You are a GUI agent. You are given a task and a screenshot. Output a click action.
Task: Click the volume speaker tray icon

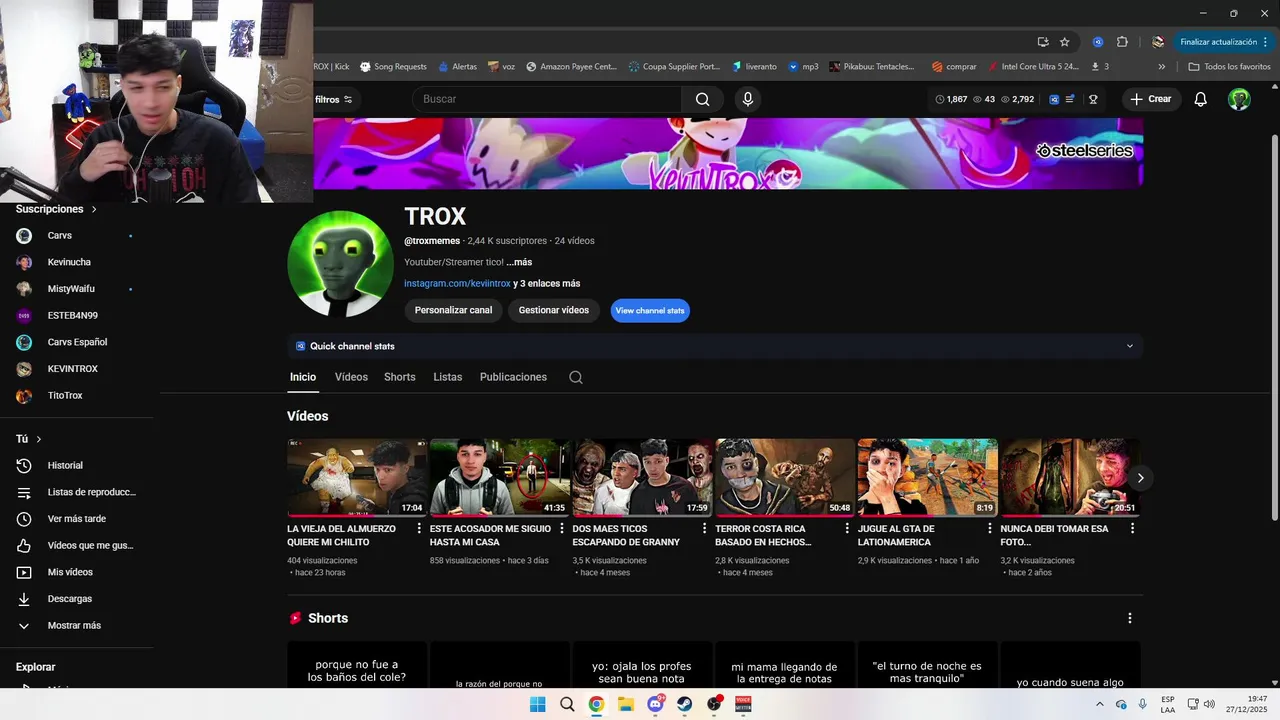[1209, 704]
